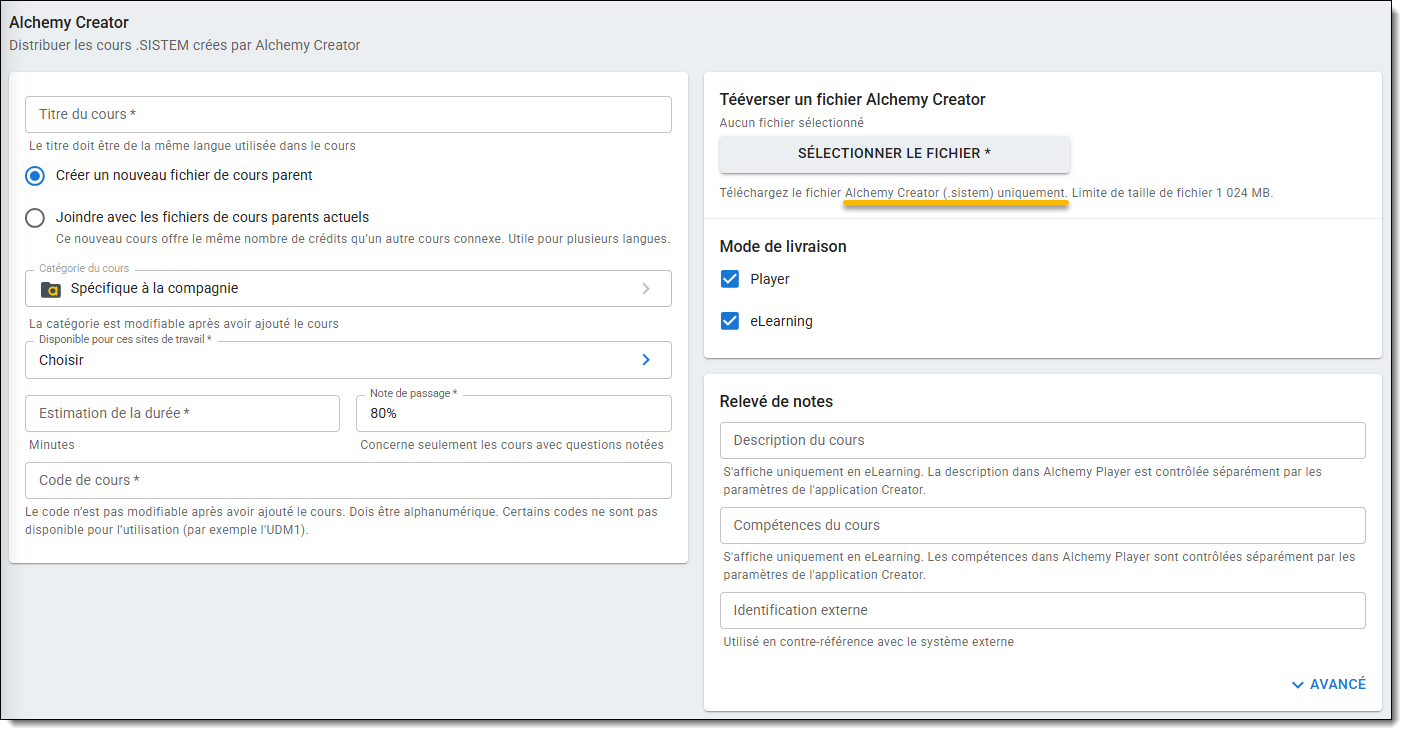This screenshot has height=735, width=1407.
Task: Uncheck the Player delivery mode checkbox
Action: 730,280
